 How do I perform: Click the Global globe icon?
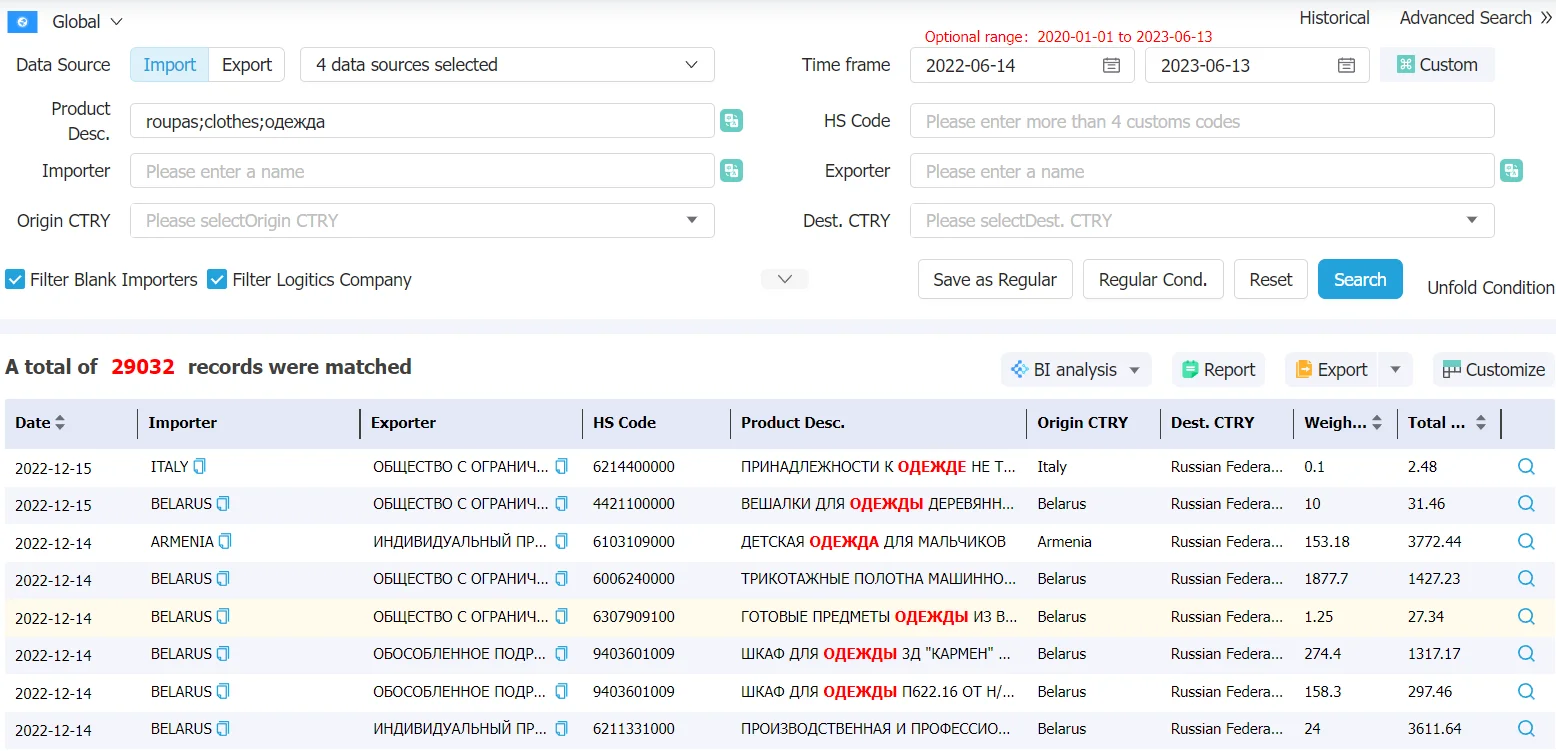coord(22,22)
